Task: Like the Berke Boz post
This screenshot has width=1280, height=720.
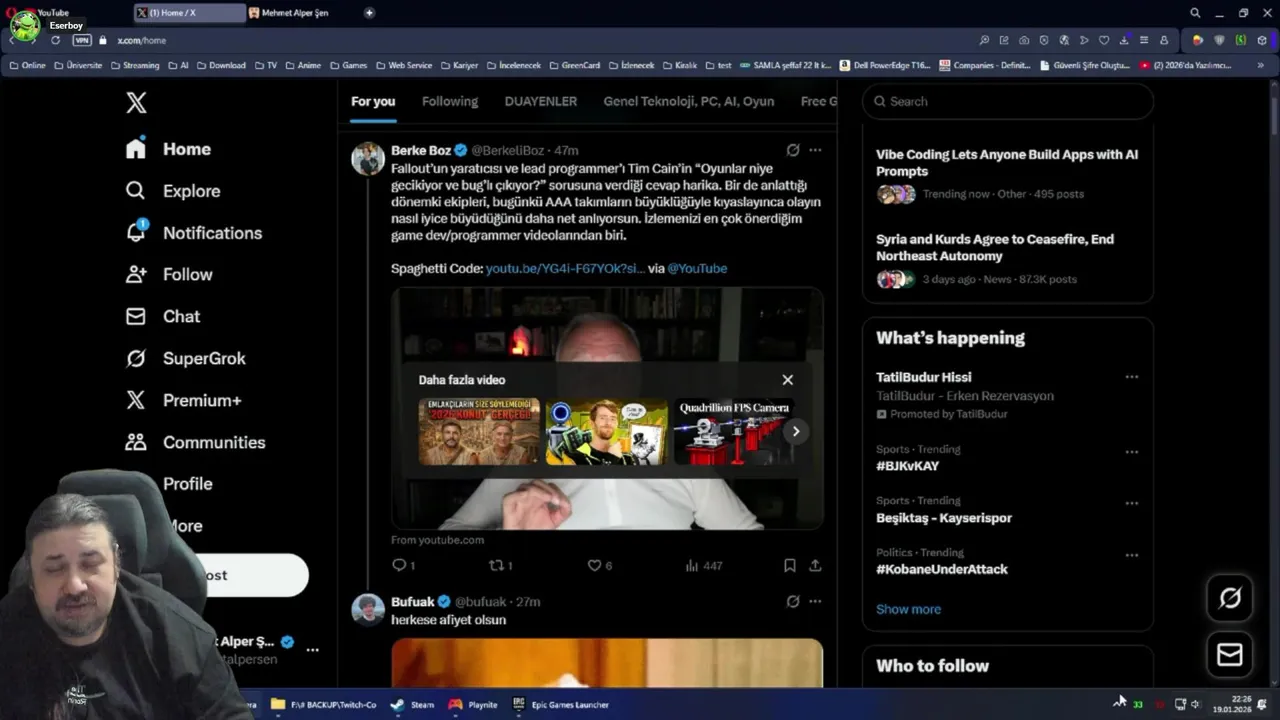Action: point(599,565)
